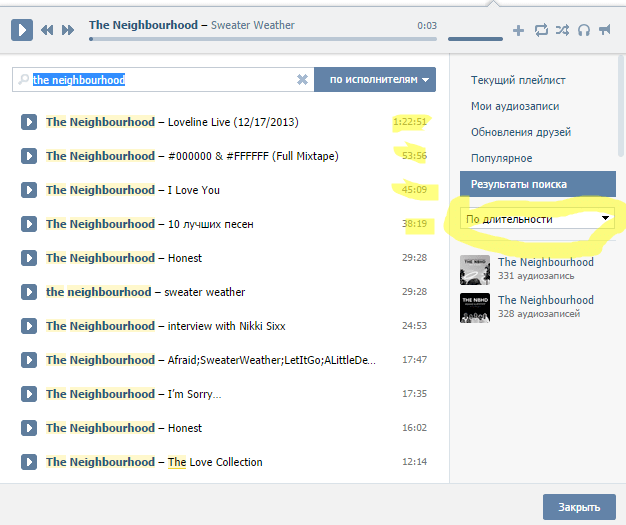Click title '#000000 & #FFFFFF (Full Mixtape)'
Viewport: 626px width, 525px height.
click(253, 156)
